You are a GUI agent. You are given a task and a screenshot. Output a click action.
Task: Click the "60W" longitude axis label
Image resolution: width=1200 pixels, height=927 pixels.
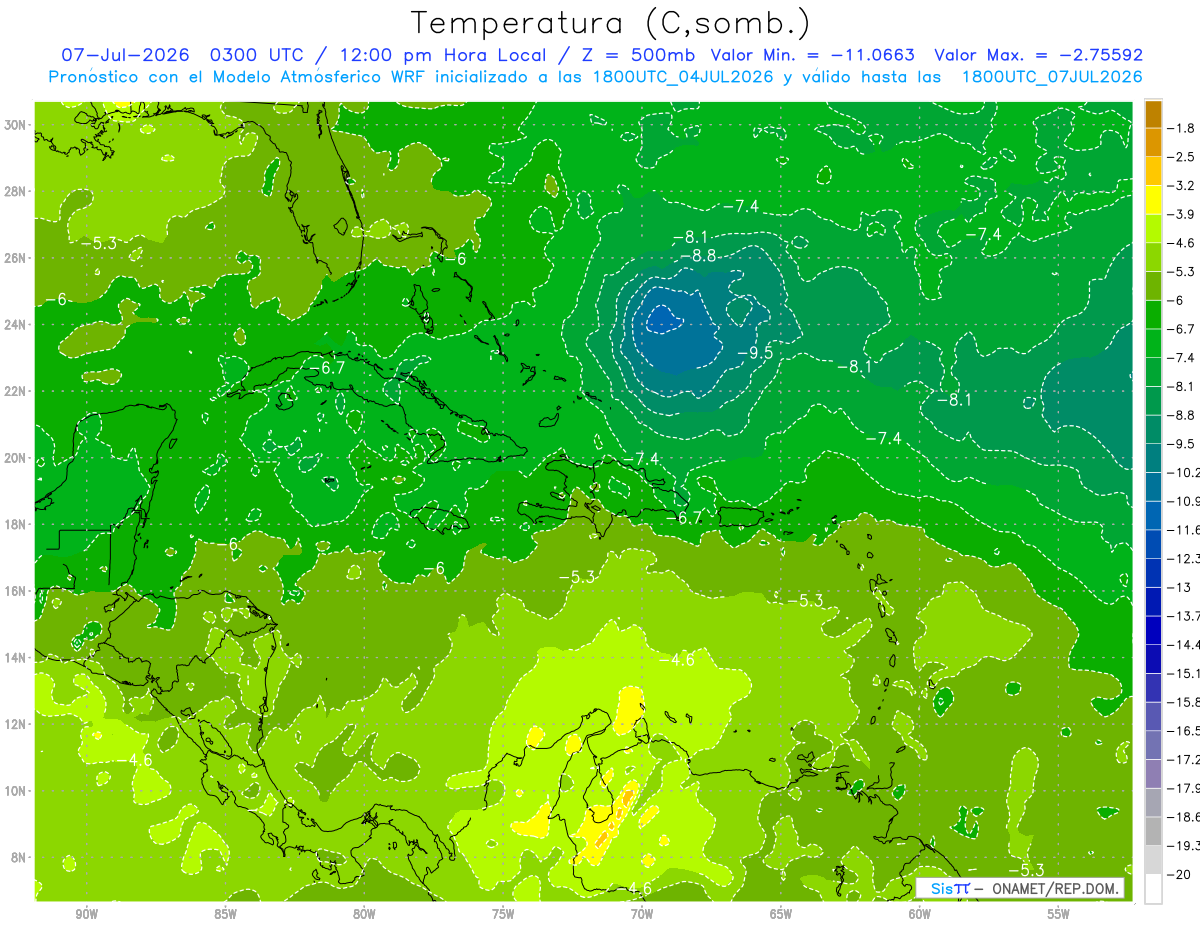pos(920,914)
